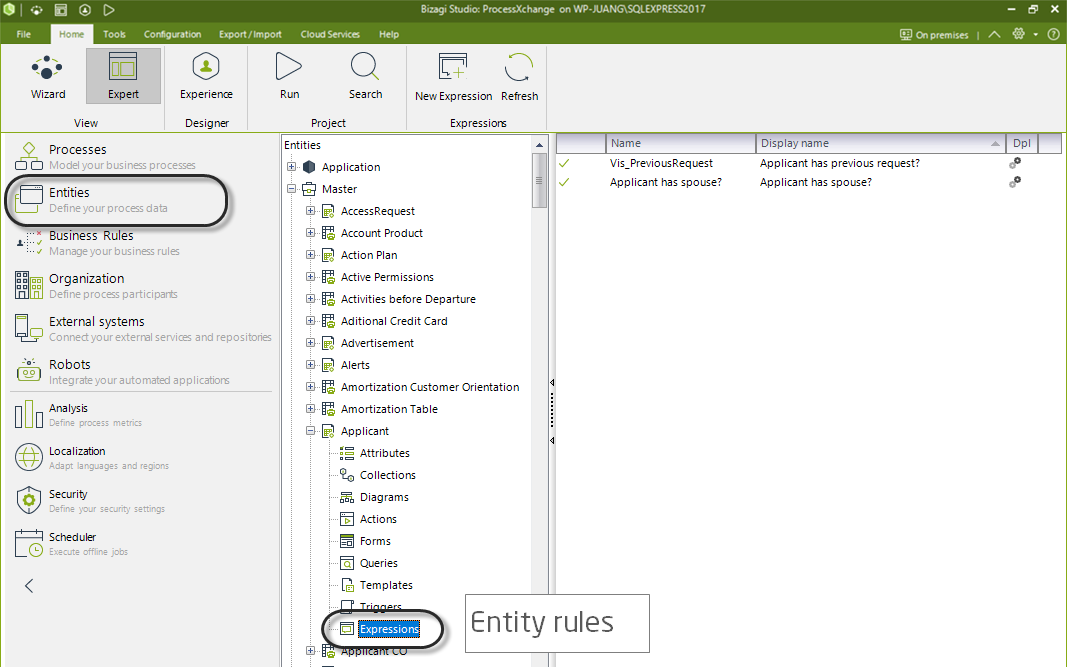This screenshot has height=667, width=1067.
Task: Open the Cloud Services ribbon tab
Action: click(330, 34)
